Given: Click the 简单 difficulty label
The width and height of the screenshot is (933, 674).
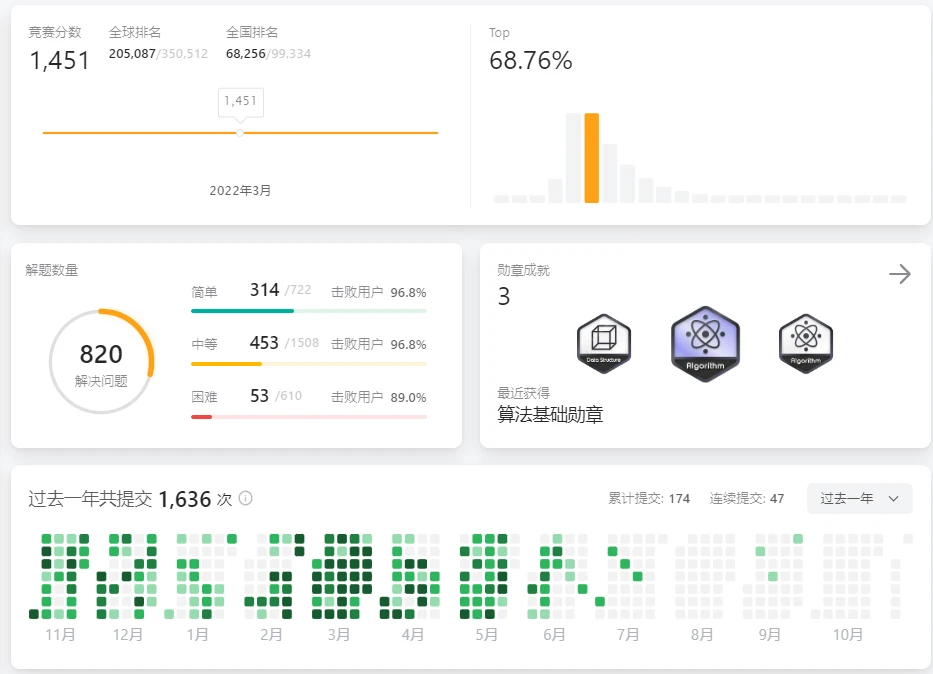Looking at the screenshot, I should (x=204, y=292).
